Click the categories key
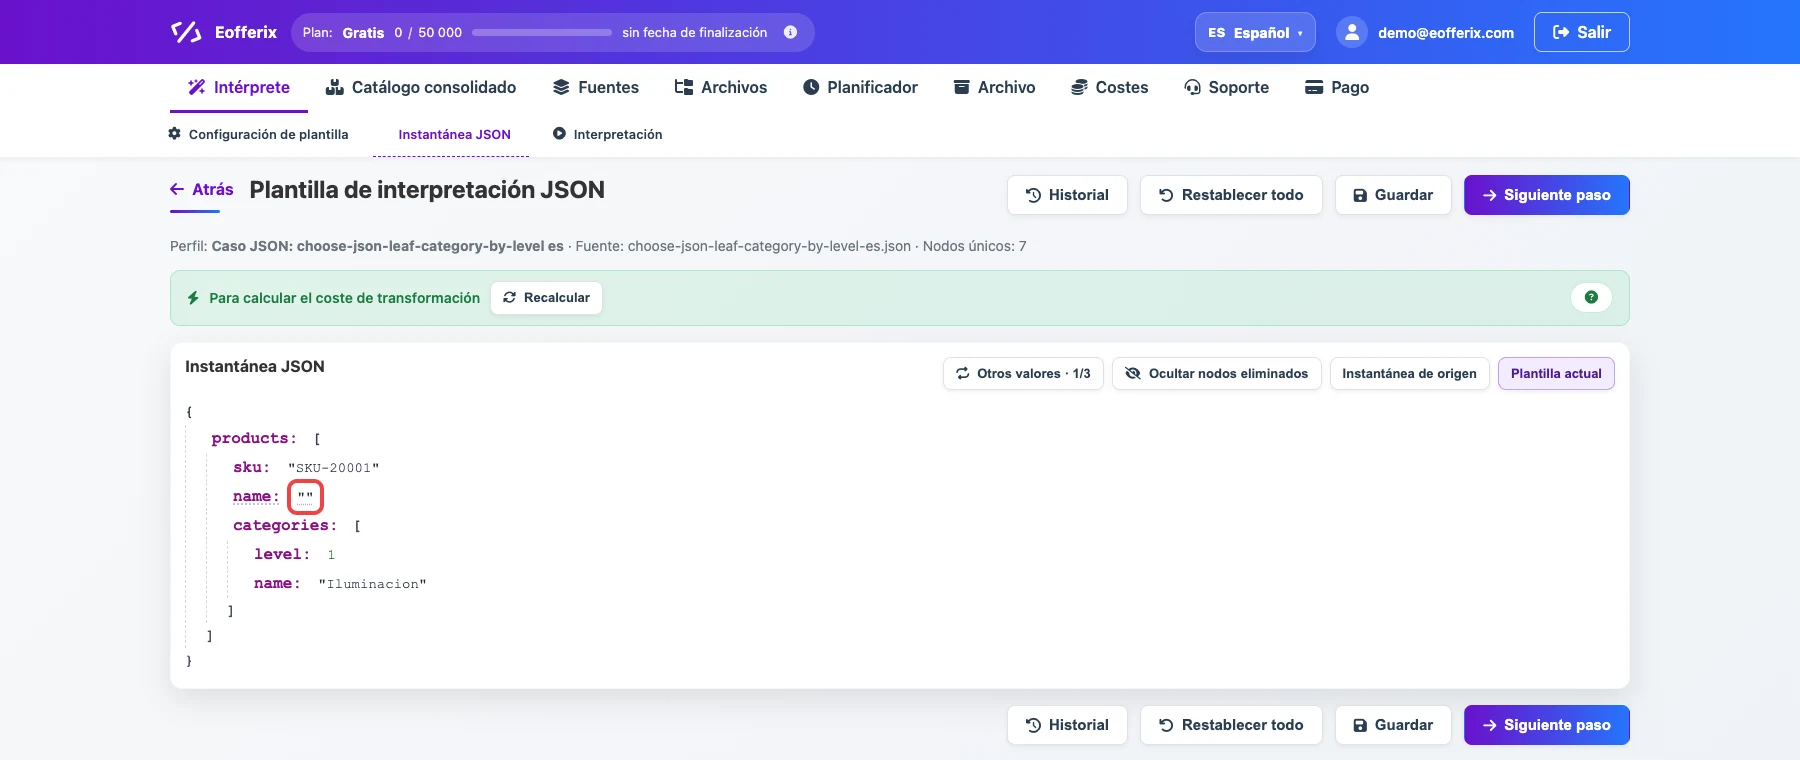 tap(285, 525)
